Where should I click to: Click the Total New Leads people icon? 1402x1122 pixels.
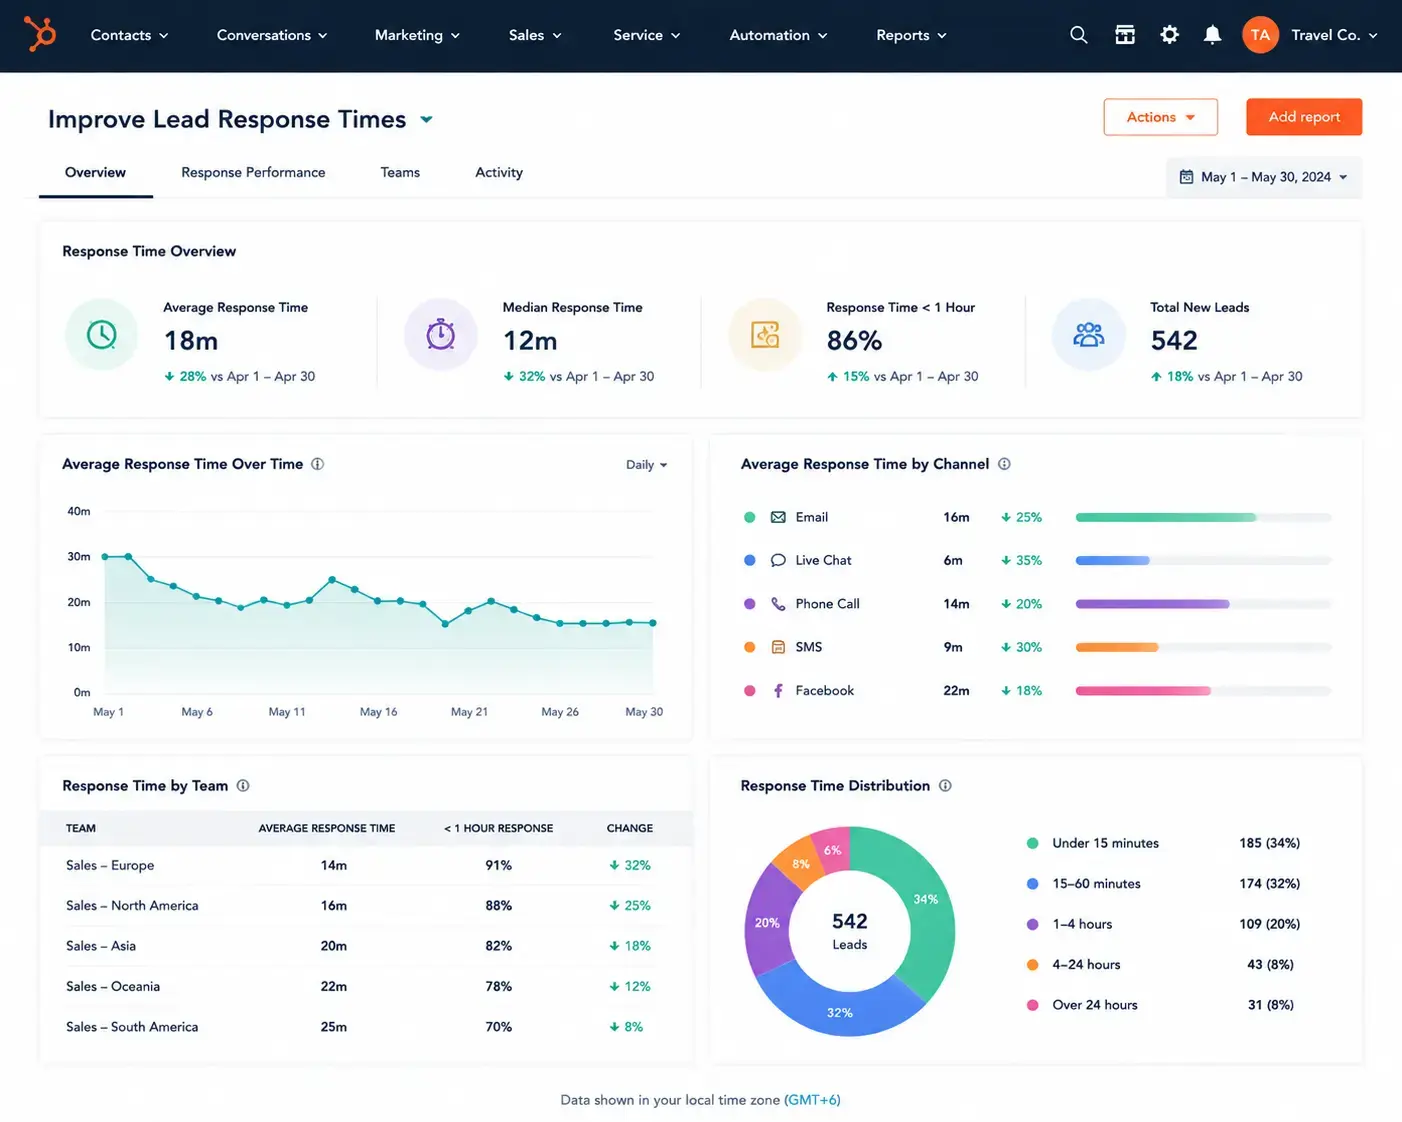pos(1088,334)
